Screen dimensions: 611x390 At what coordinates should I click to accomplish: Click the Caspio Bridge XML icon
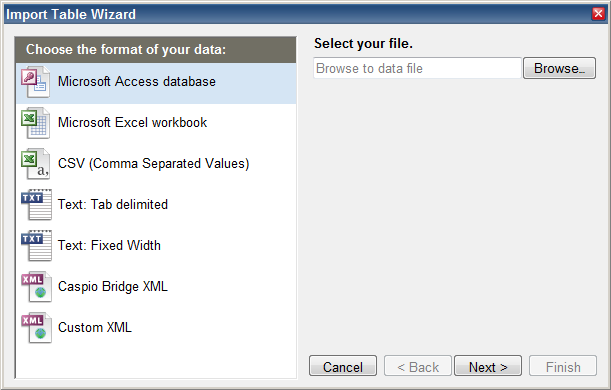(x=36, y=287)
